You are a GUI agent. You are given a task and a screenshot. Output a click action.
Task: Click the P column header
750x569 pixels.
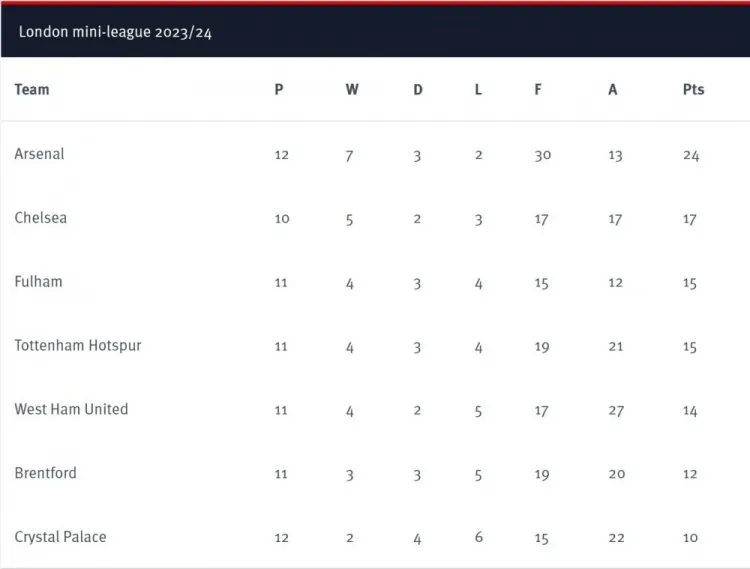point(279,89)
